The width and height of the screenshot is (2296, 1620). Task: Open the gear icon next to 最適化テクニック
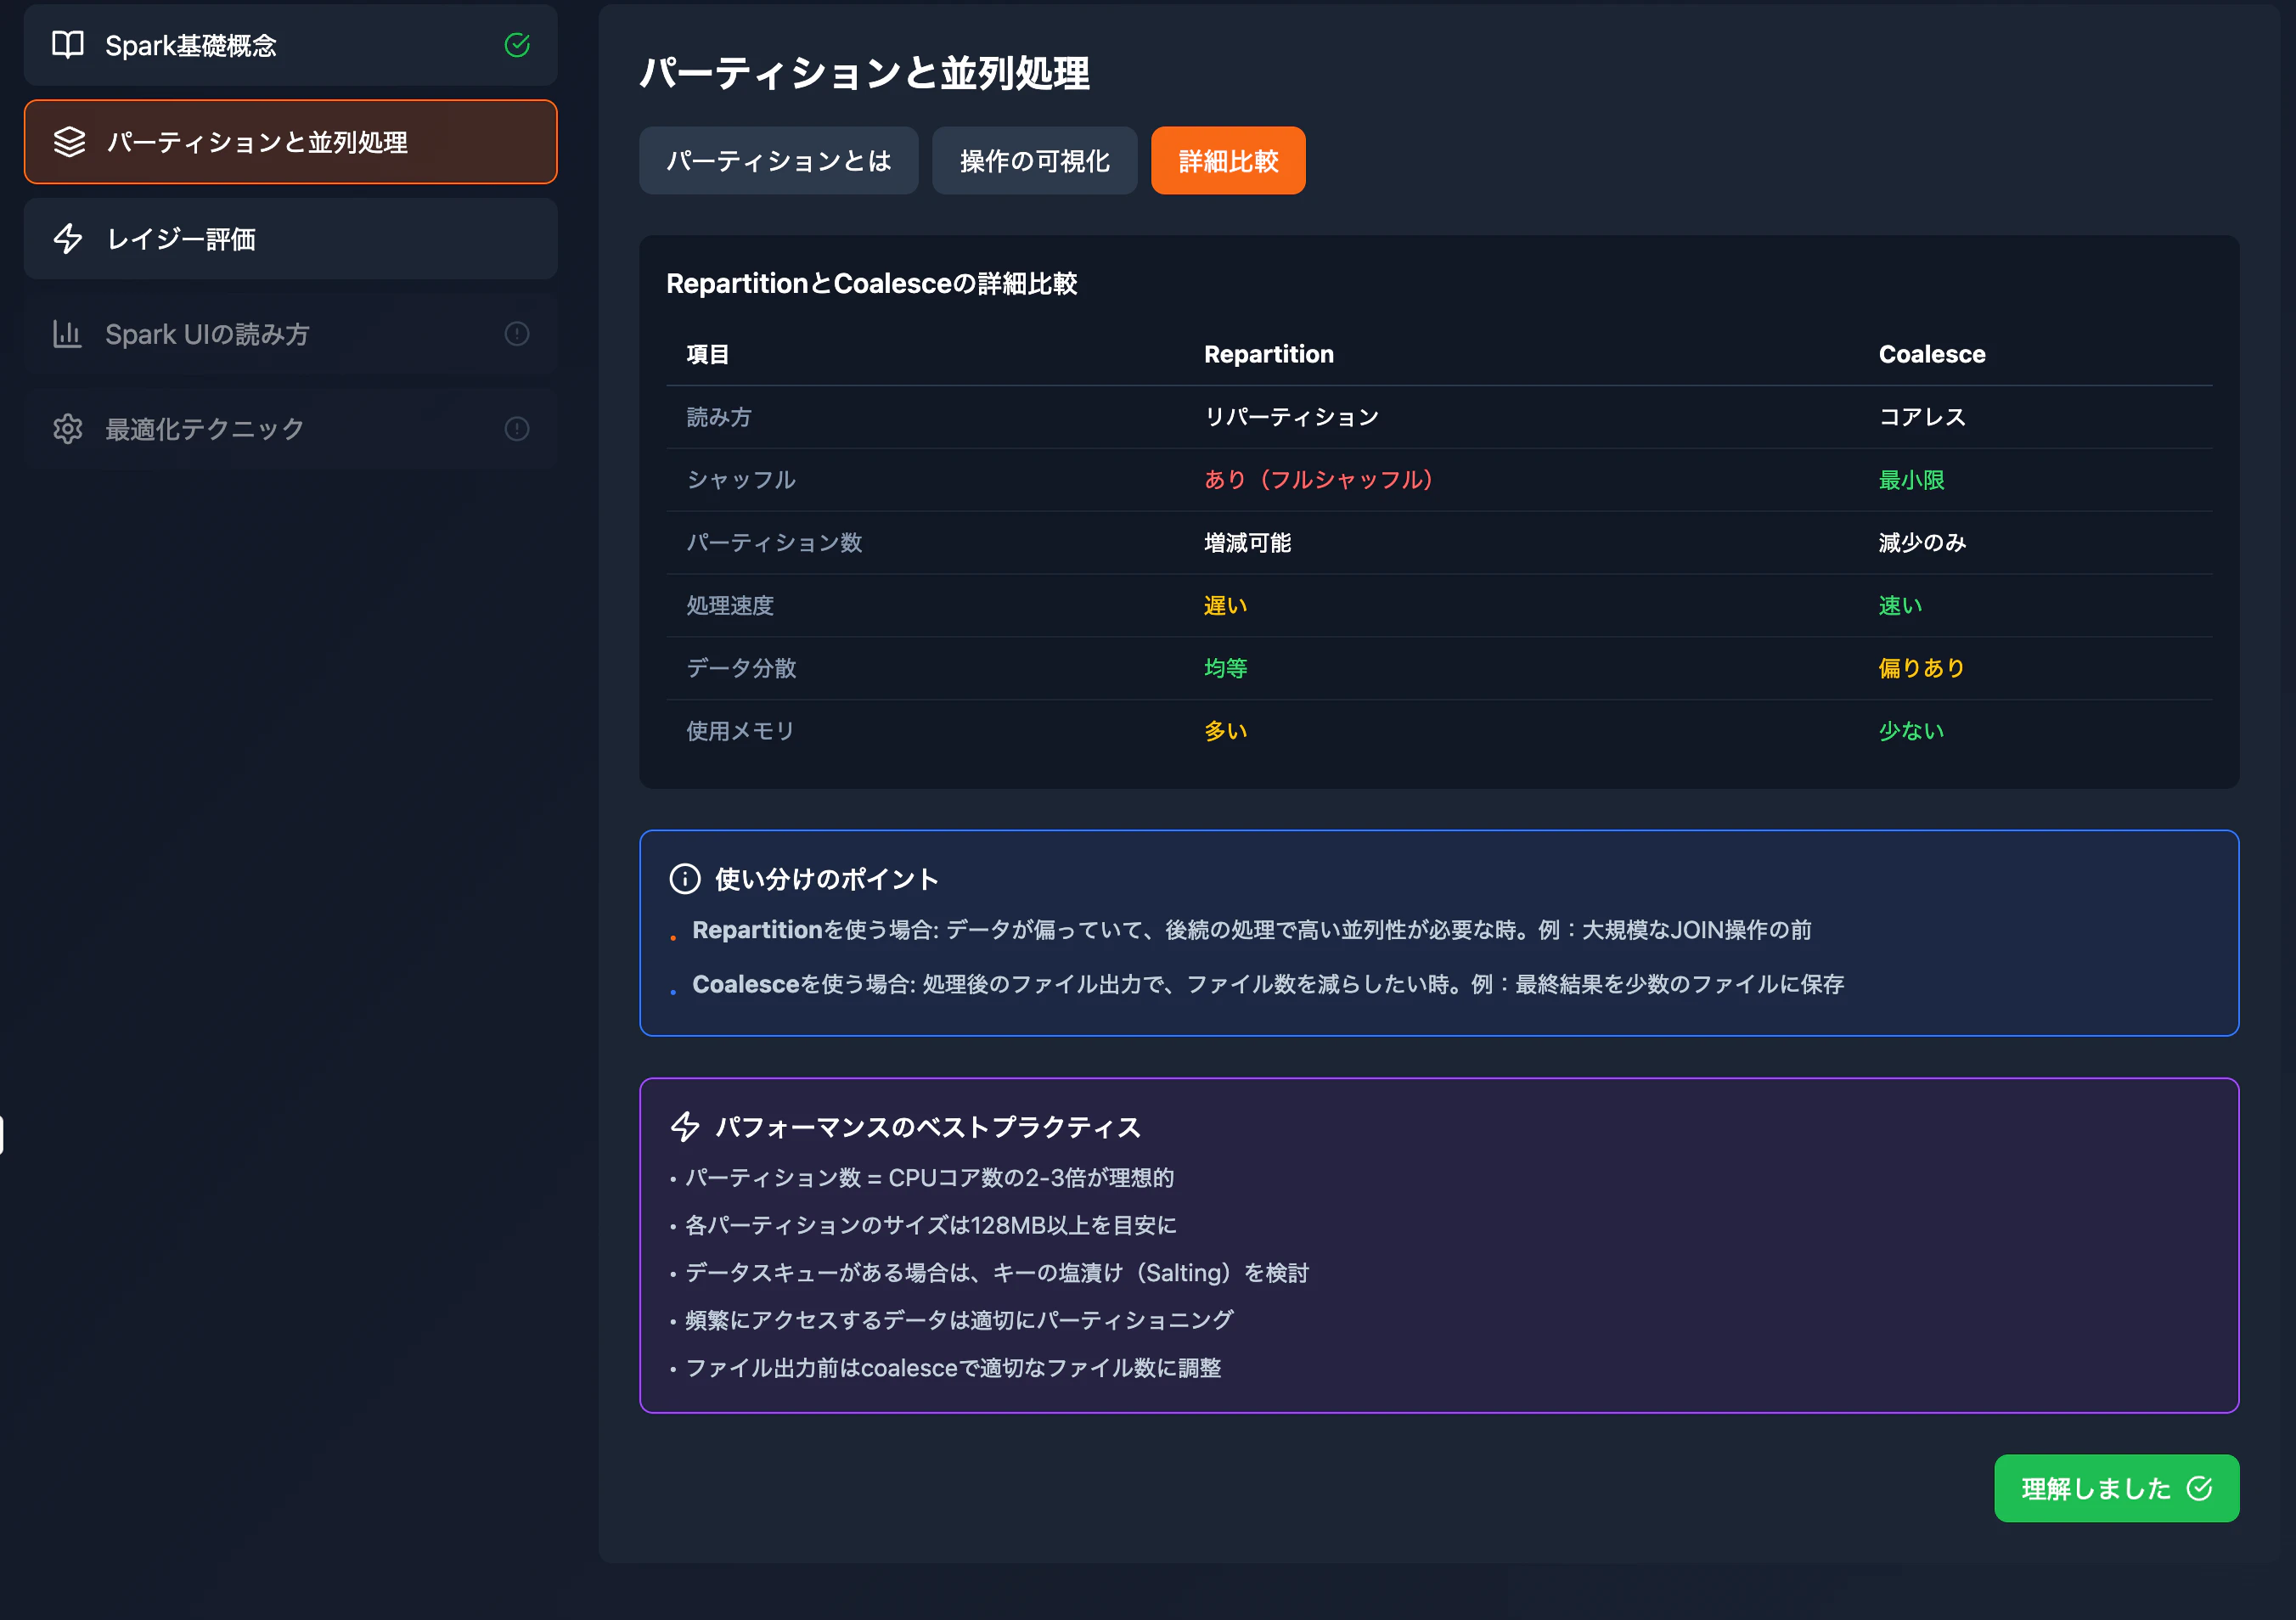coord(67,428)
